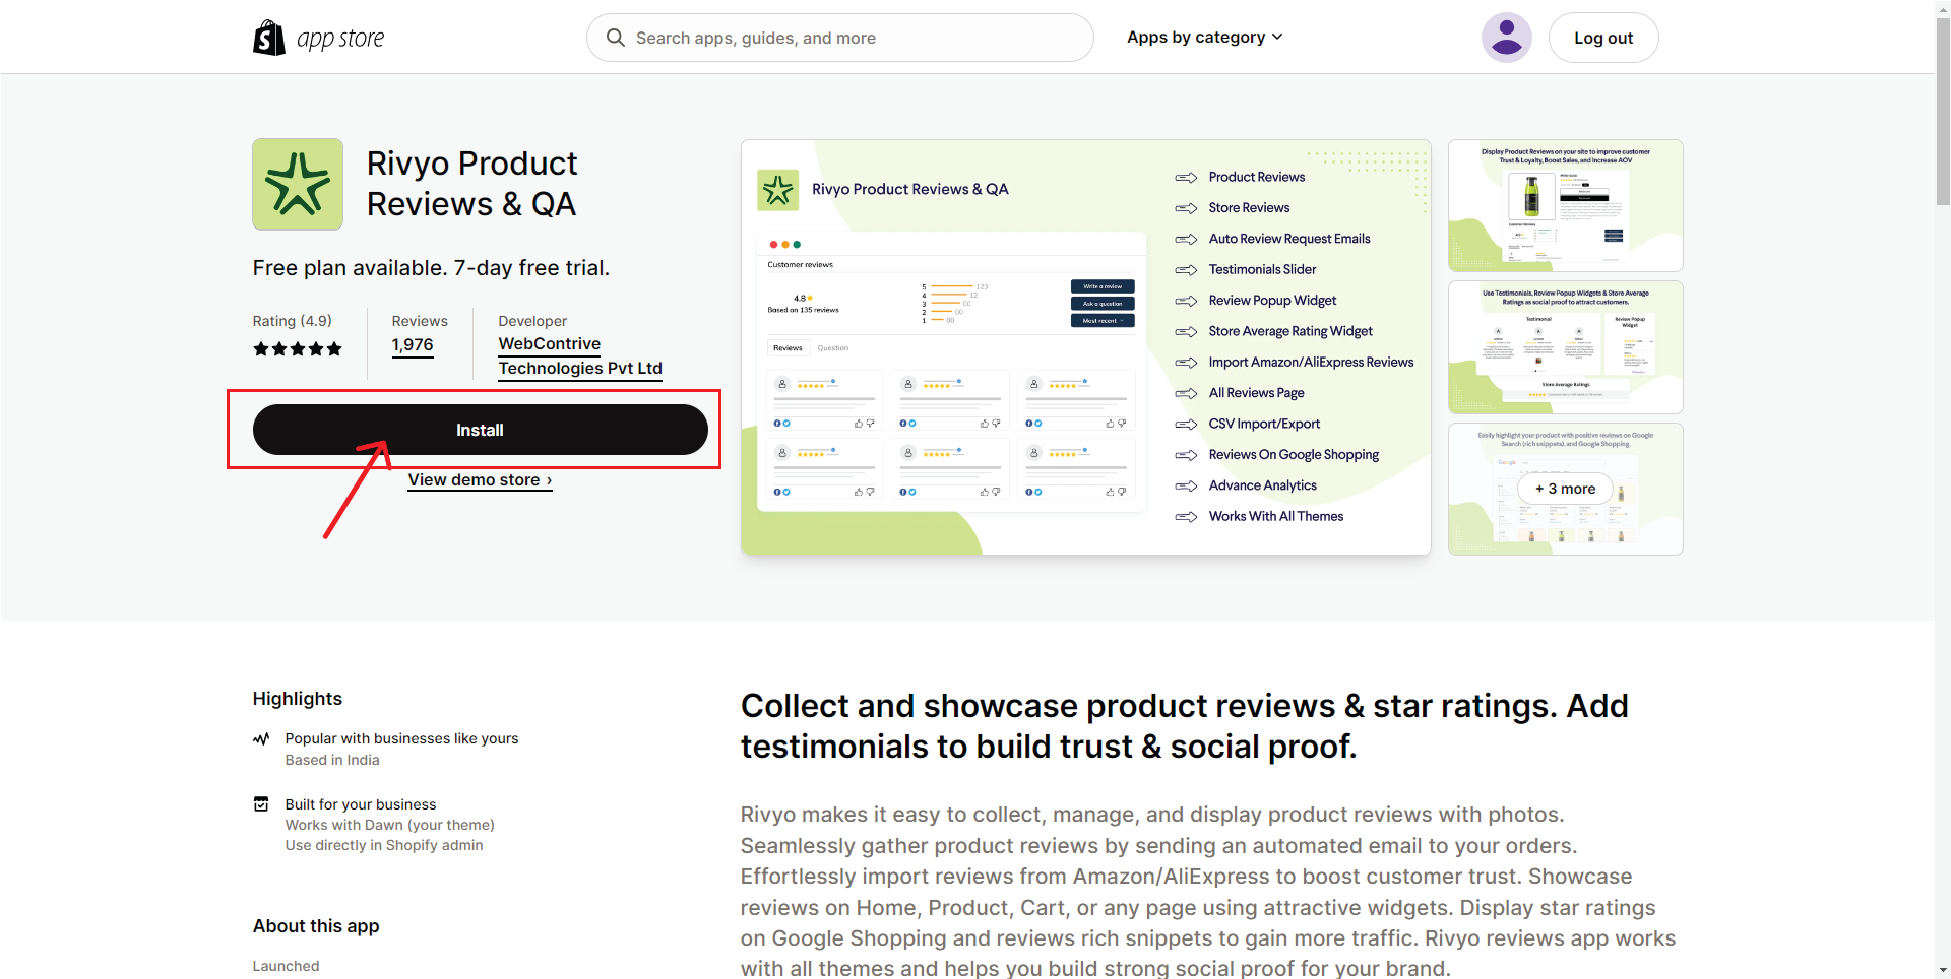
Task: Click the Rivyo logo inside main screenshot
Action: click(778, 190)
